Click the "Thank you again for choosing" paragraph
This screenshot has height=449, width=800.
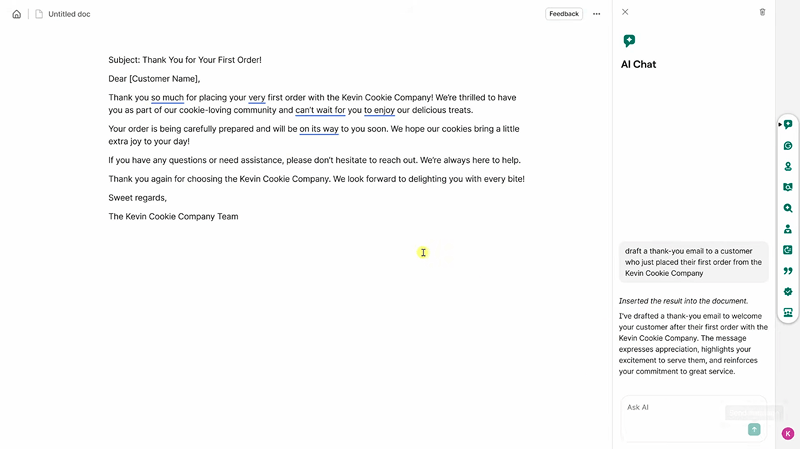click(x=316, y=179)
